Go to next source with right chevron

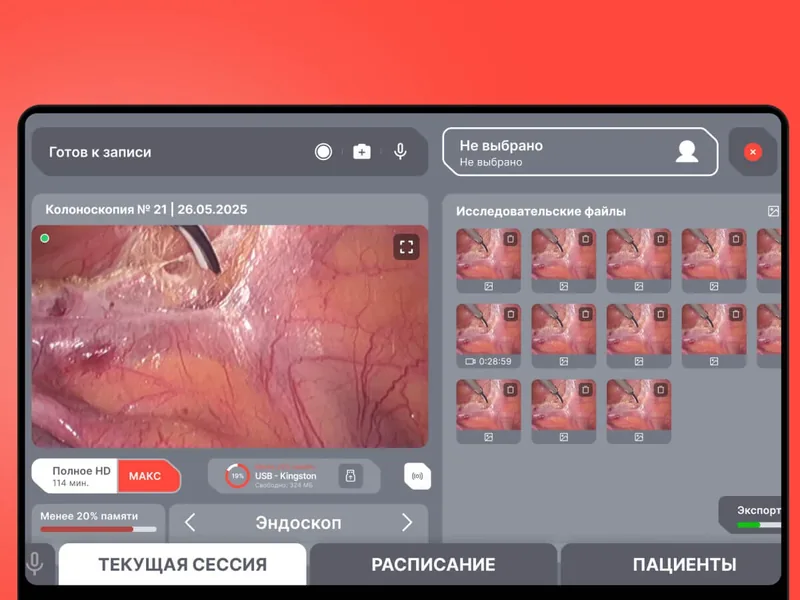407,522
